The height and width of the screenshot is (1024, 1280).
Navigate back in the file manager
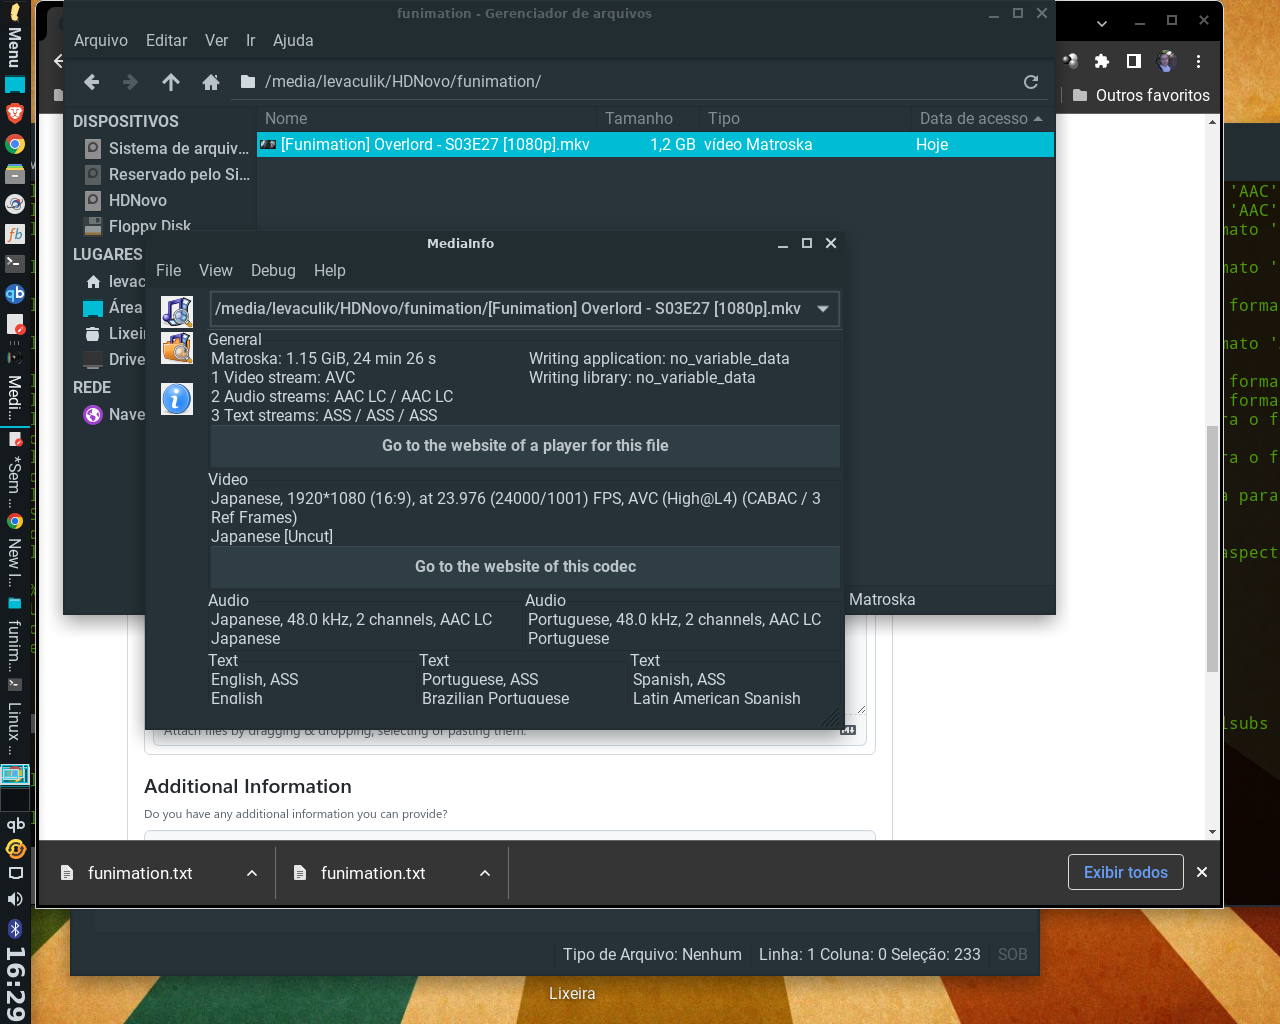(91, 81)
